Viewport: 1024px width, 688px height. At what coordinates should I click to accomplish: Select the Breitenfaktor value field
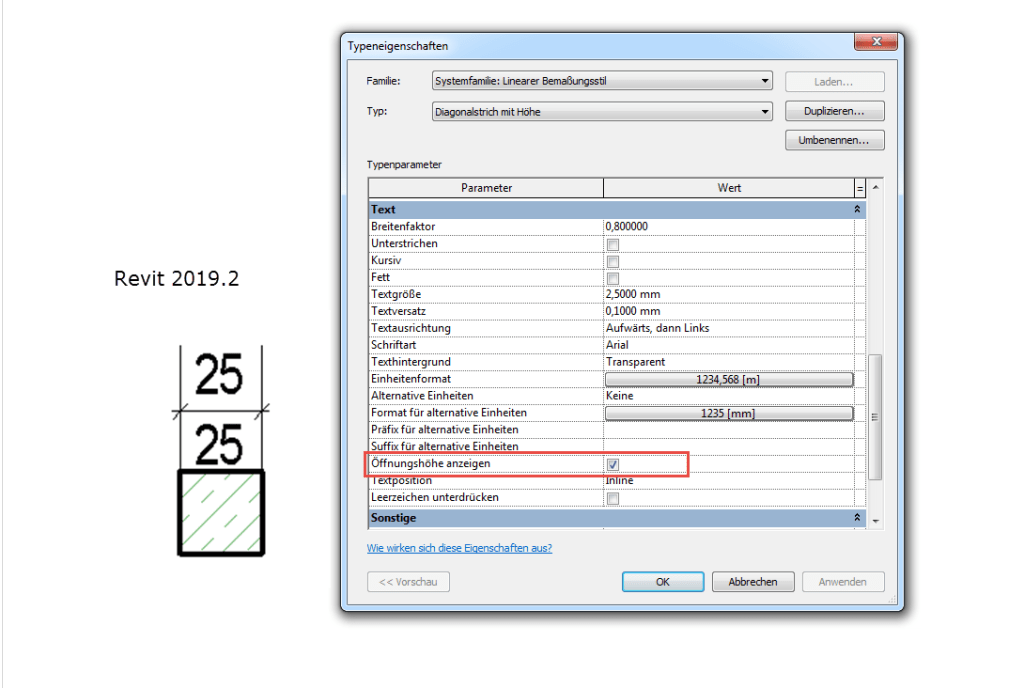click(728, 227)
